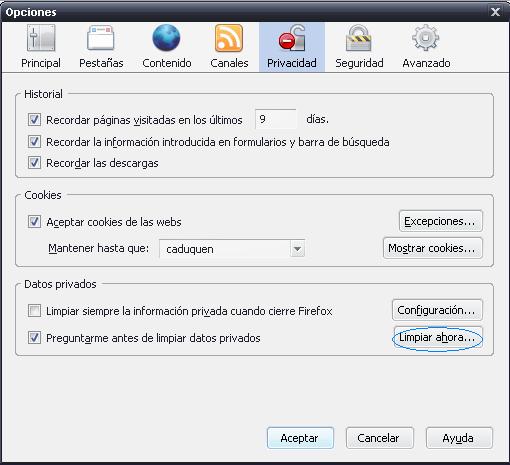The image size is (510, 465).
Task: Open private data Configuración button
Action: click(x=437, y=310)
